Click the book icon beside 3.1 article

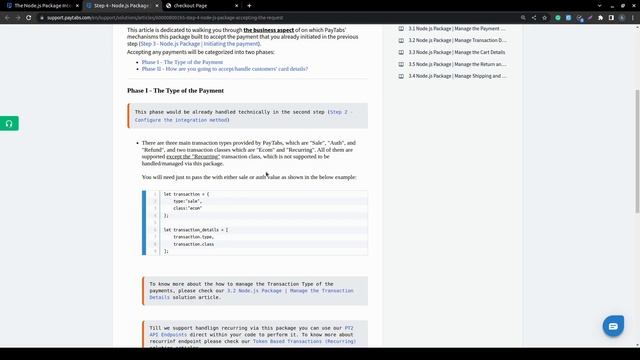click(401, 29)
